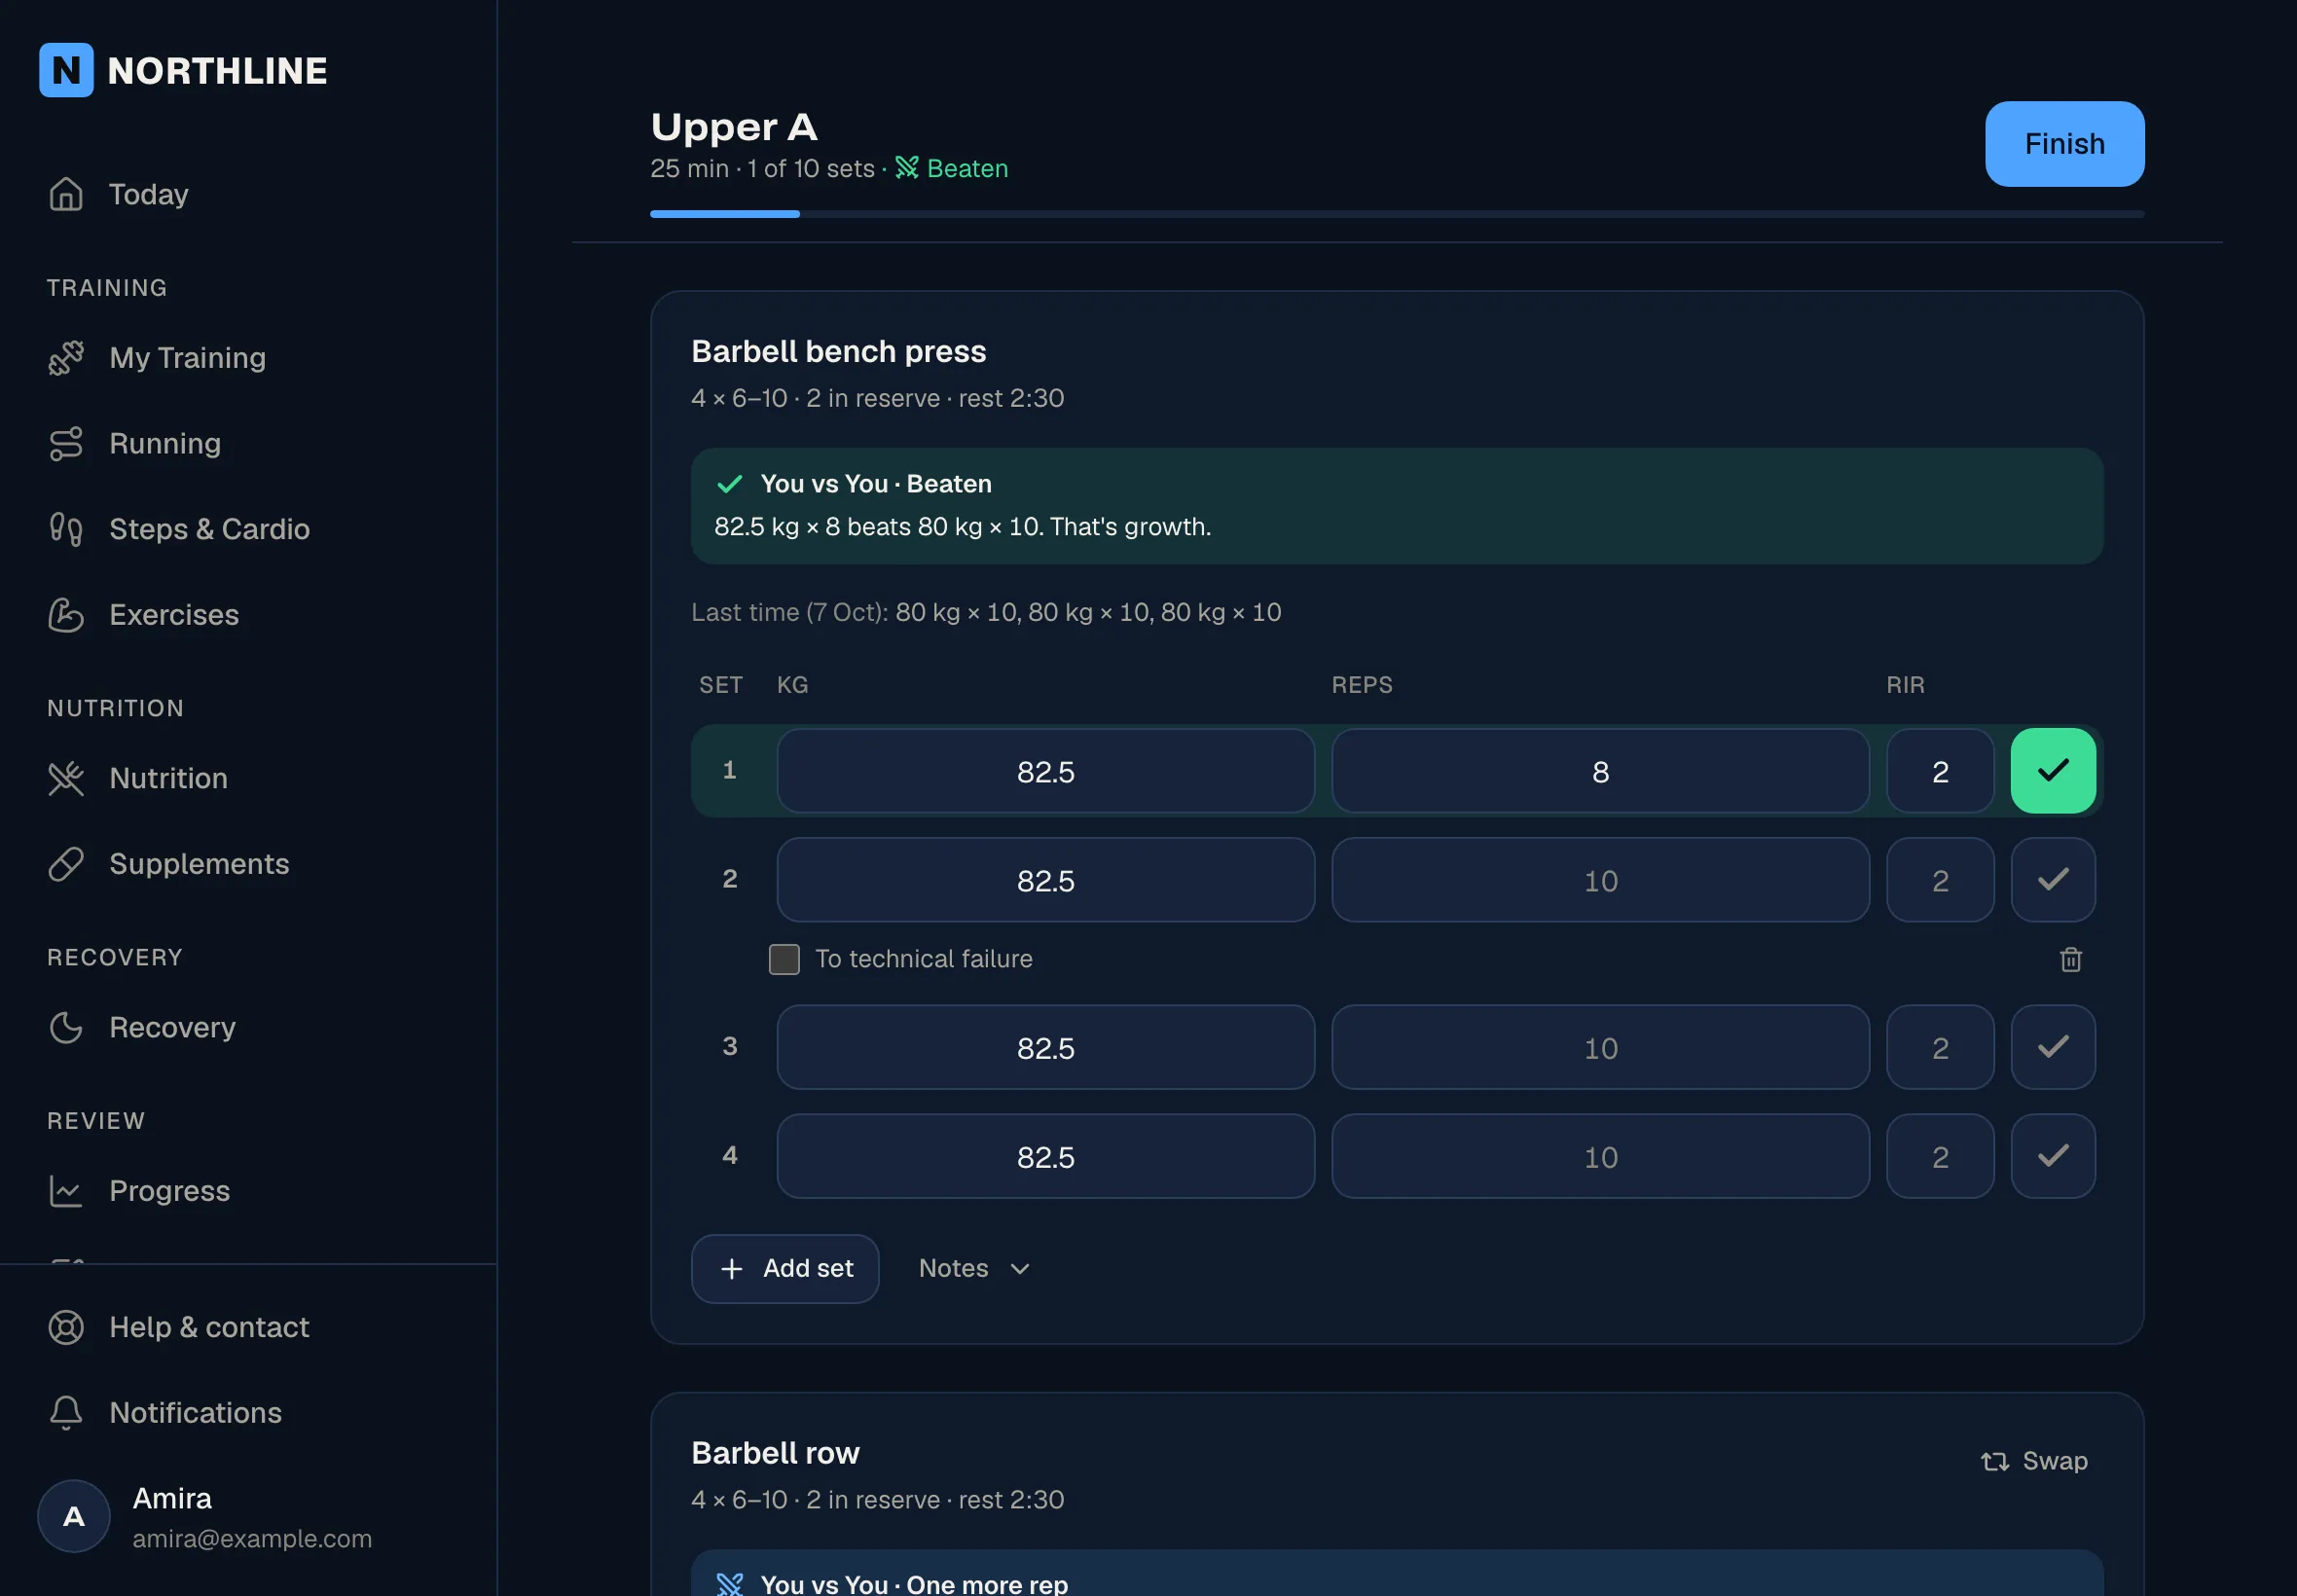Expand the Notes dropdown
This screenshot has height=1596, width=2297.
(x=974, y=1269)
